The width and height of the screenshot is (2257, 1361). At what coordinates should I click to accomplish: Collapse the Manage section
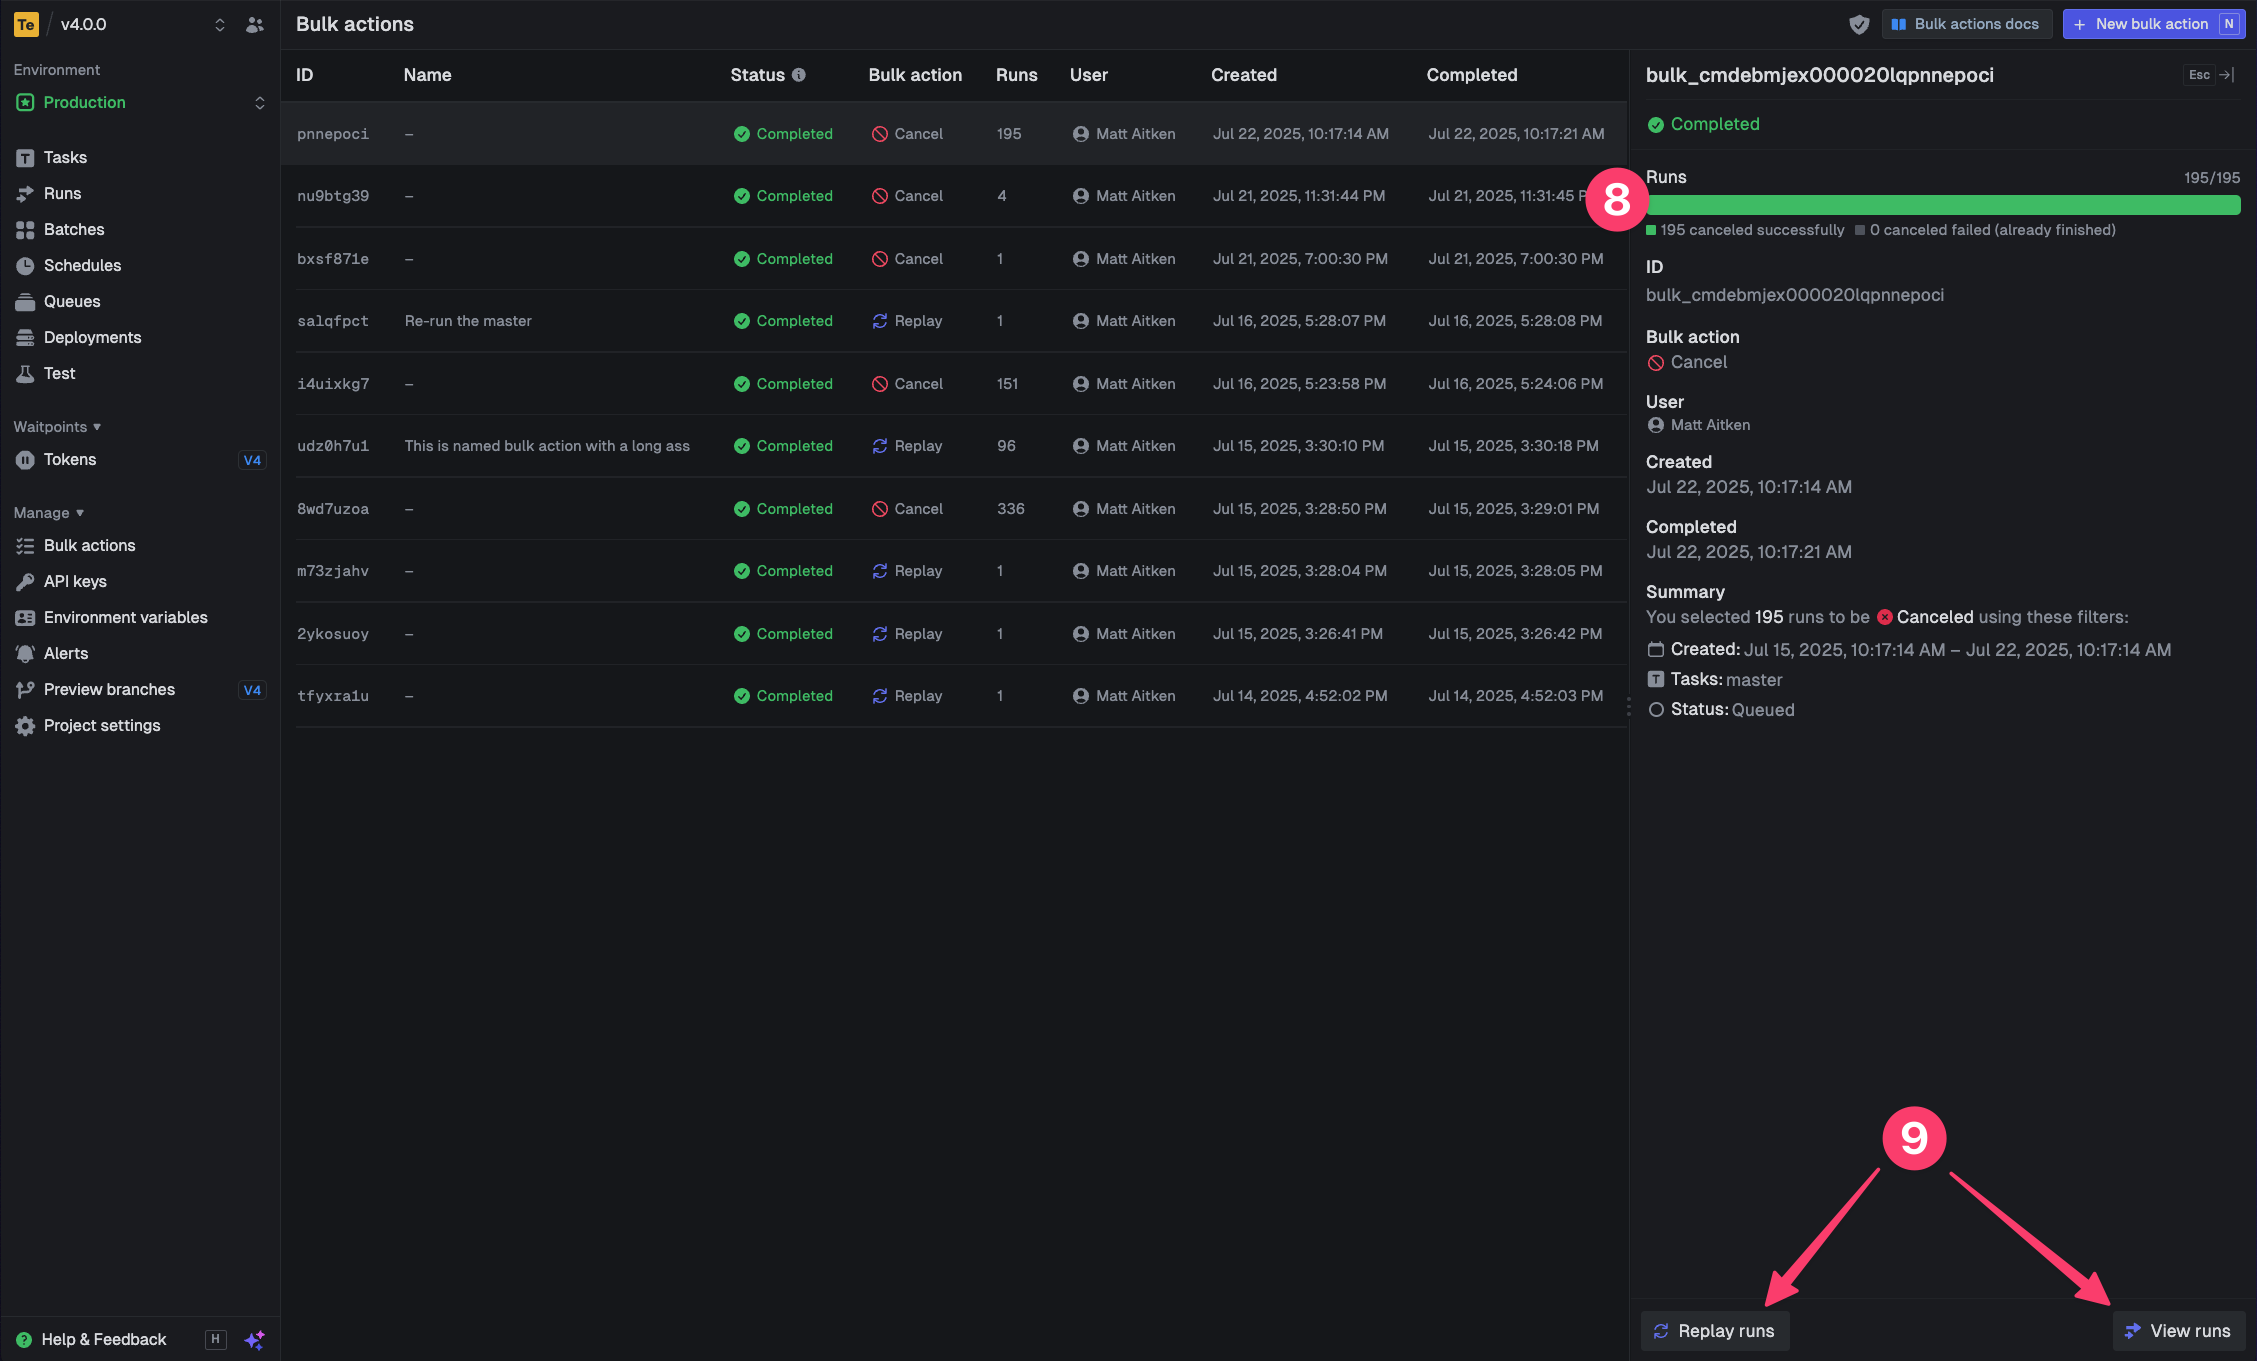coord(47,512)
